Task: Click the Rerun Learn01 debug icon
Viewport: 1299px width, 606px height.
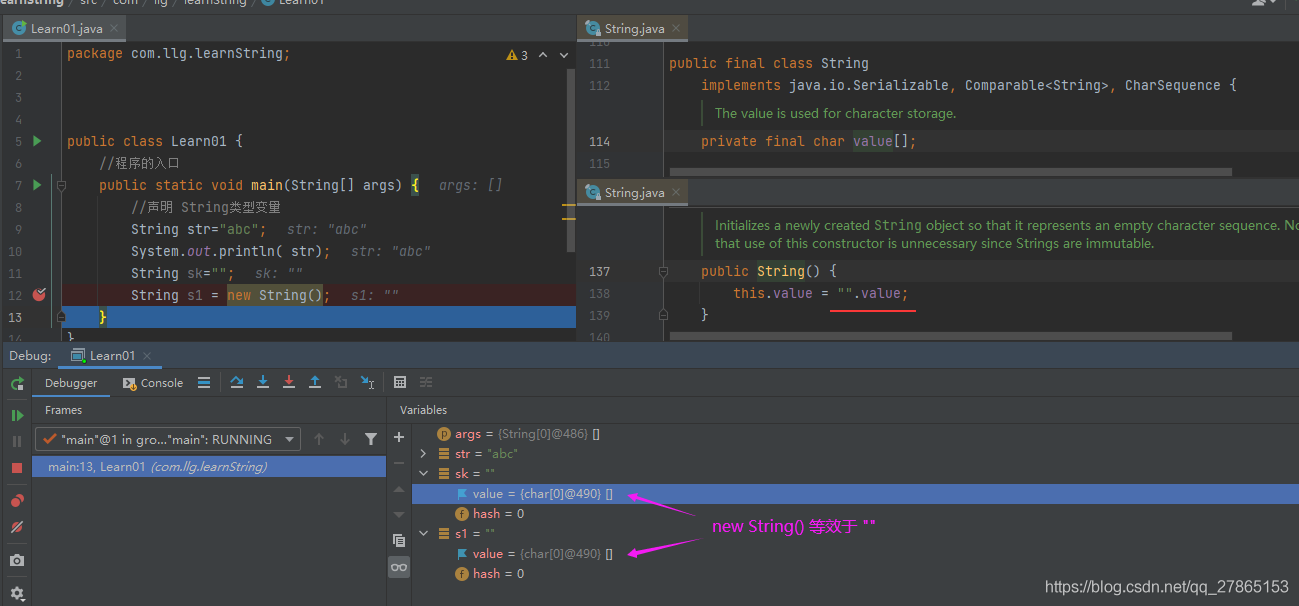Action: 17,383
